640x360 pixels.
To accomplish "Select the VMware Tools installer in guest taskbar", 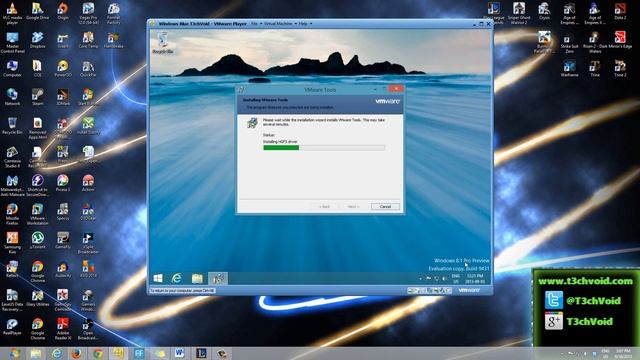I will pyautogui.click(x=218, y=278).
